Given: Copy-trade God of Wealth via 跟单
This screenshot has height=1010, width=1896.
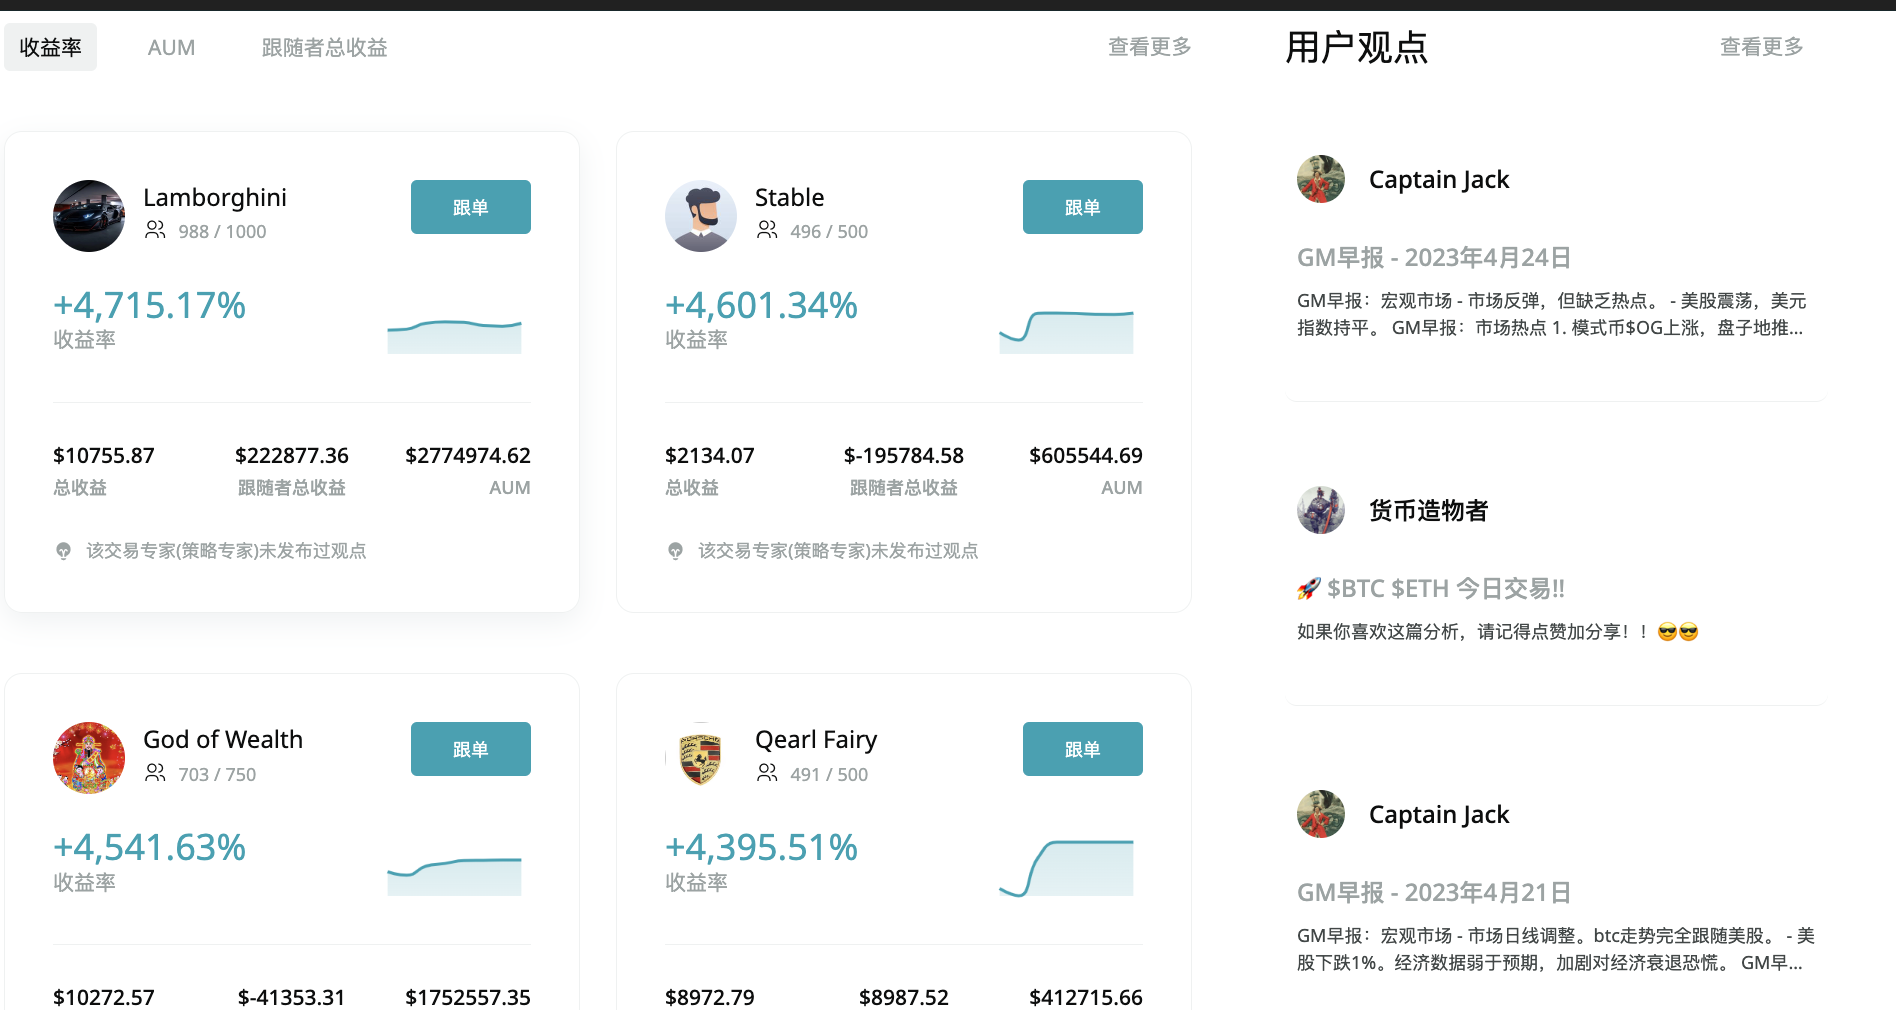Looking at the screenshot, I should [x=470, y=749].
